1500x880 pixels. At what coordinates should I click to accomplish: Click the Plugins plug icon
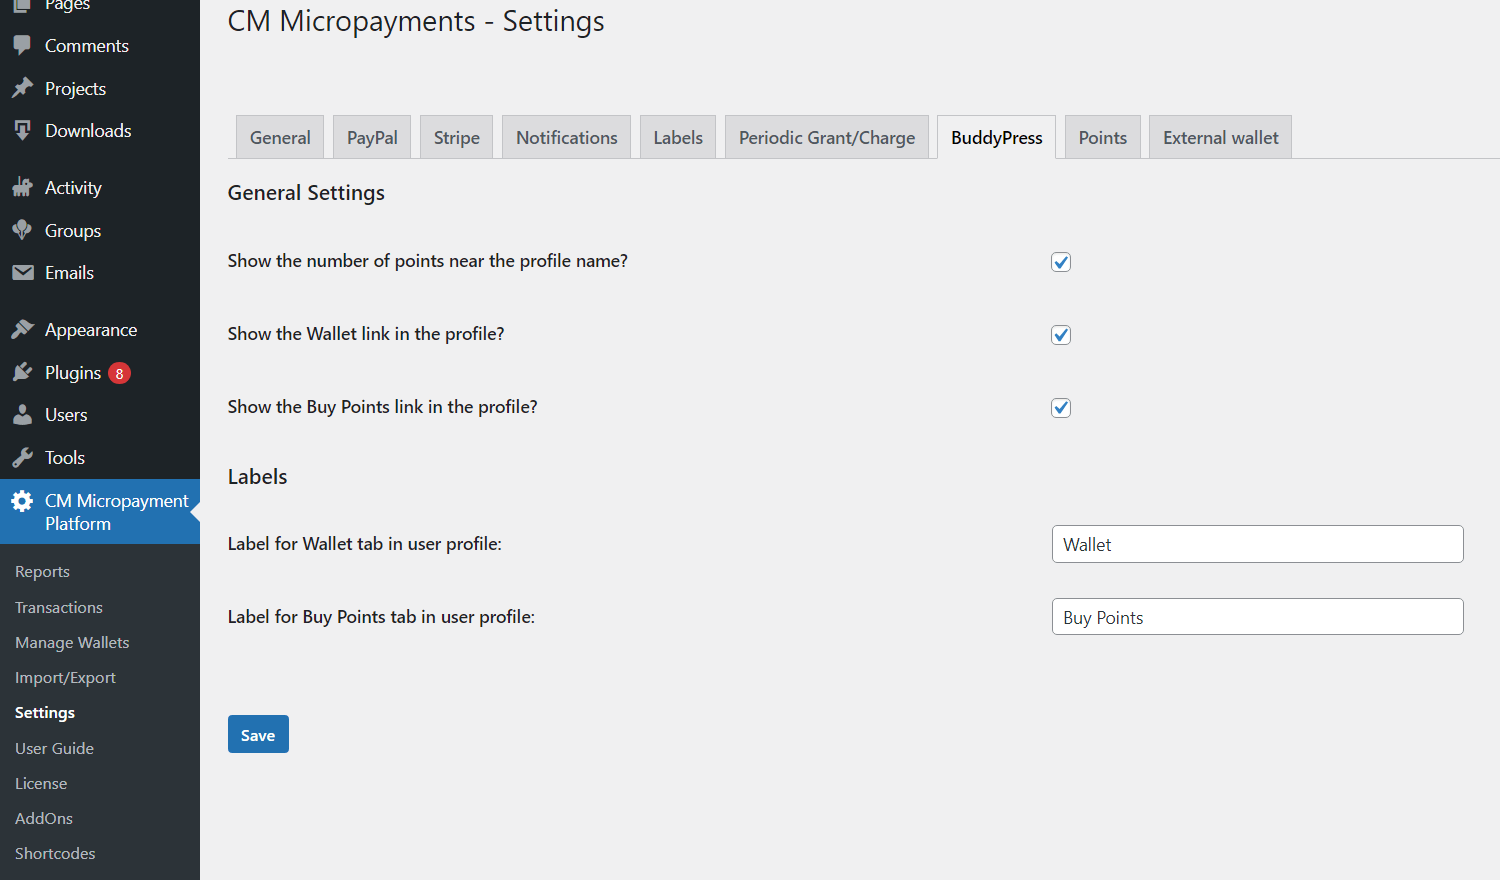[22, 373]
